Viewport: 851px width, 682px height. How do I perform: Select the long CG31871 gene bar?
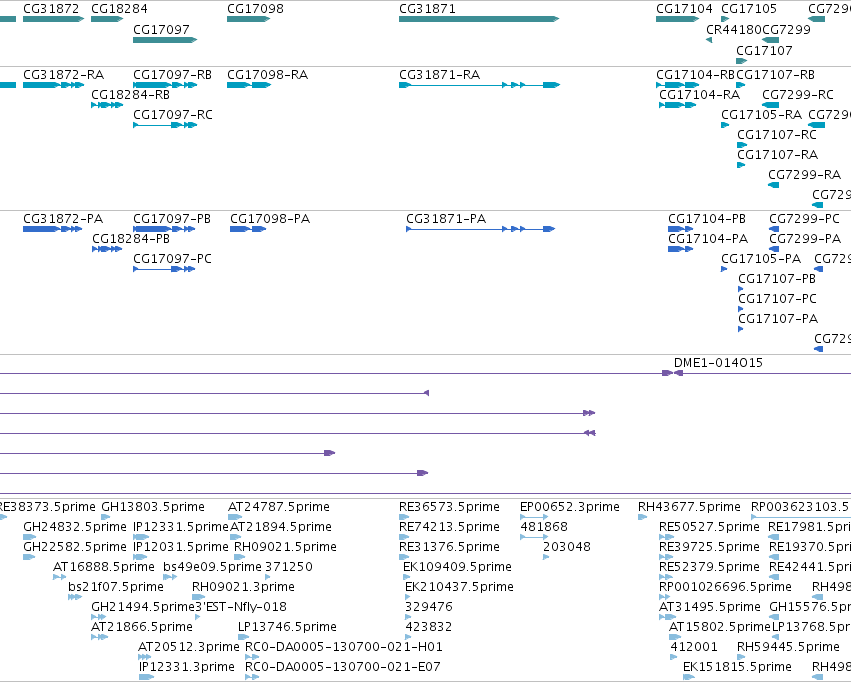pos(479,19)
